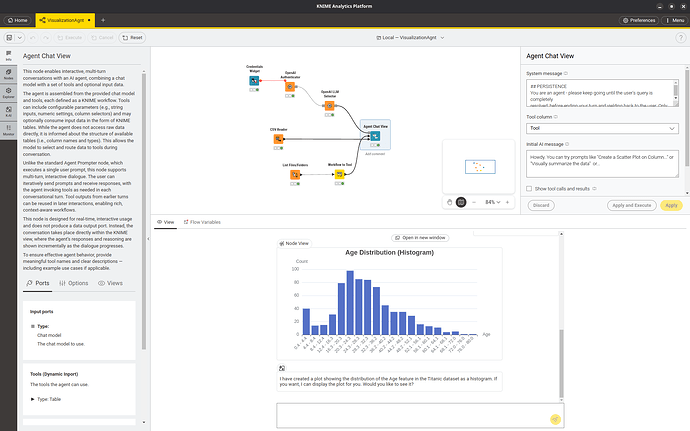Click Tool column info icon
Screen dimensions: 690x431
click(556, 117)
